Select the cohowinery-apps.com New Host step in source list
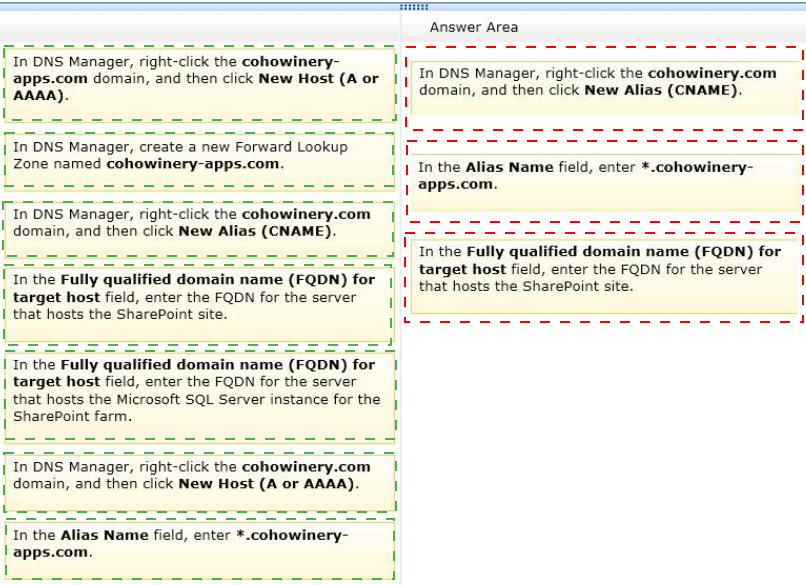This screenshot has width=806, height=585. [x=199, y=84]
